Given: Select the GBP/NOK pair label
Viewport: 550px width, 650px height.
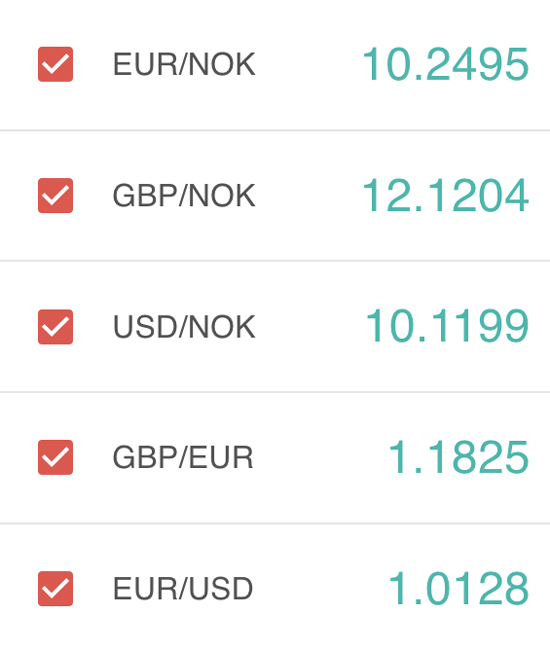Looking at the screenshot, I should tap(184, 196).
